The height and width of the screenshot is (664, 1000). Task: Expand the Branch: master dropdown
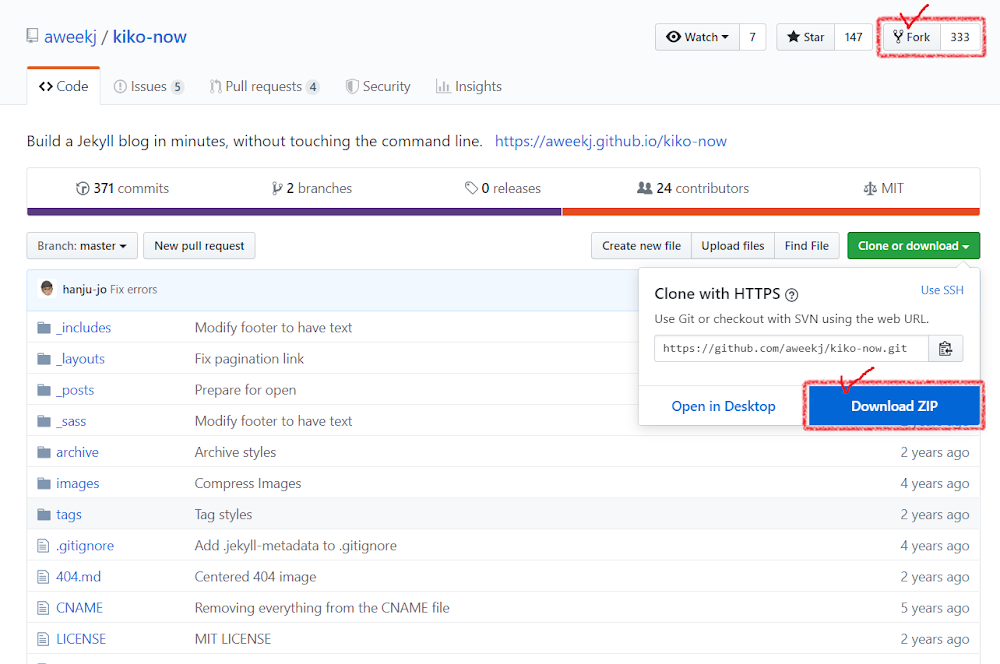(x=82, y=246)
